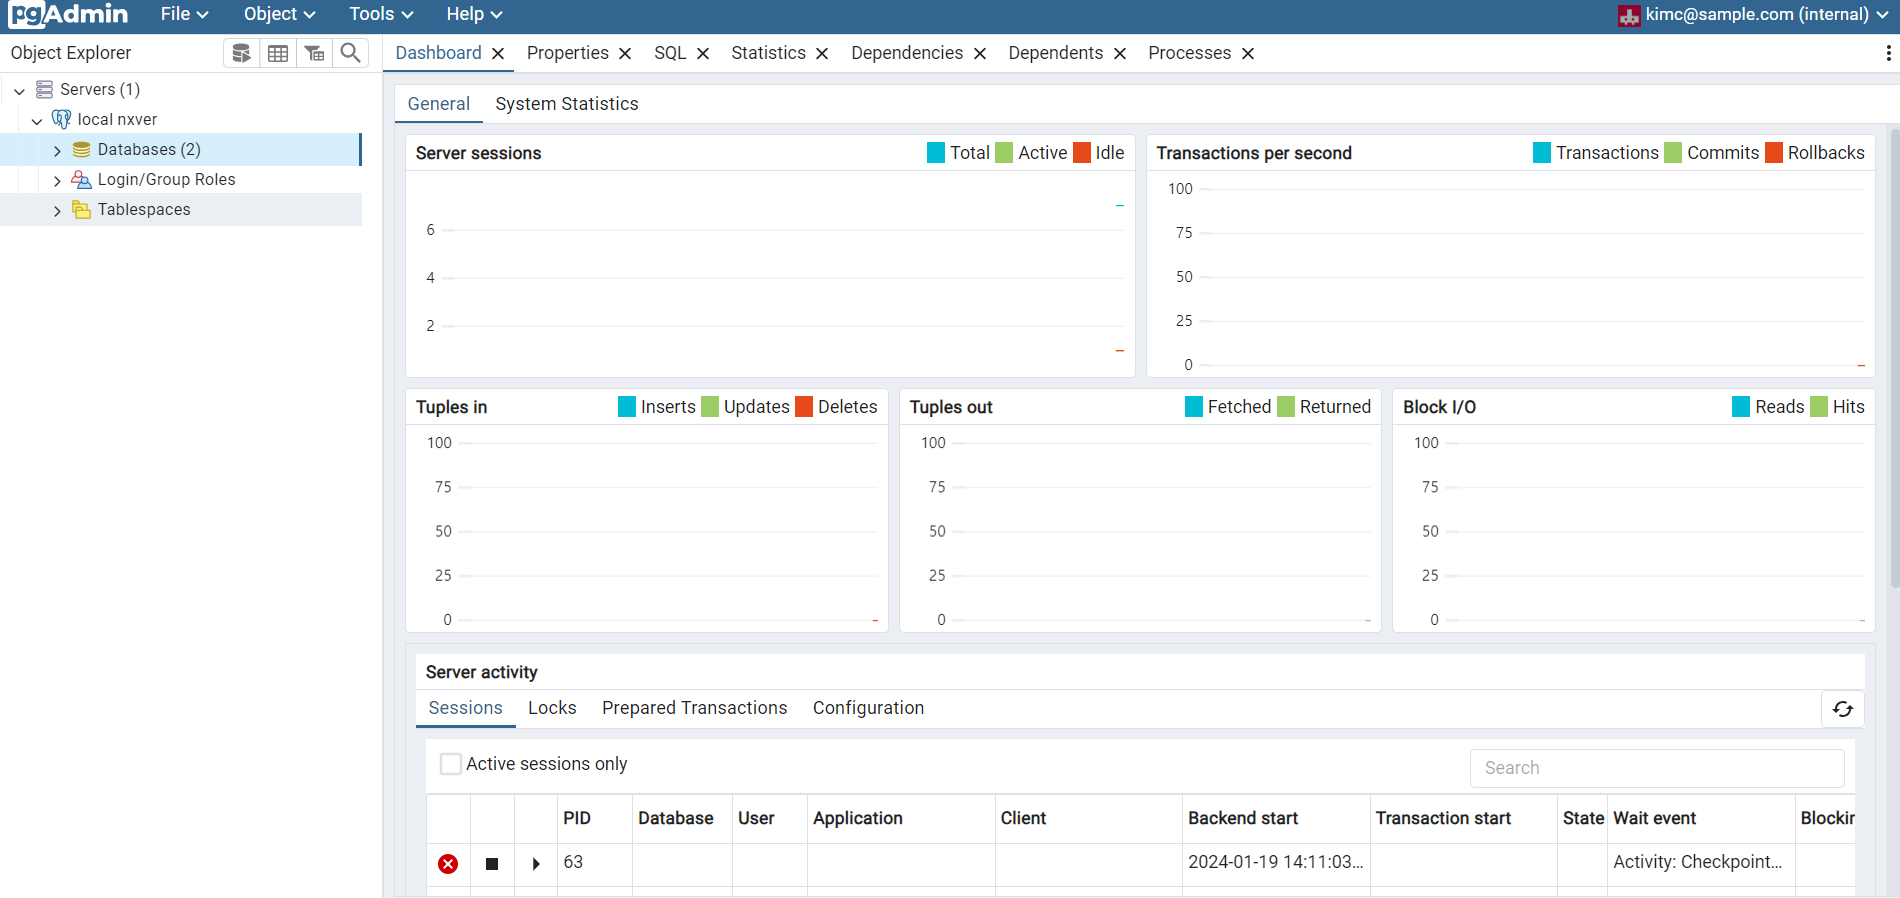Screen dimensions: 1900x898
Task: Click the user avatar icon
Action: (x=1629, y=15)
